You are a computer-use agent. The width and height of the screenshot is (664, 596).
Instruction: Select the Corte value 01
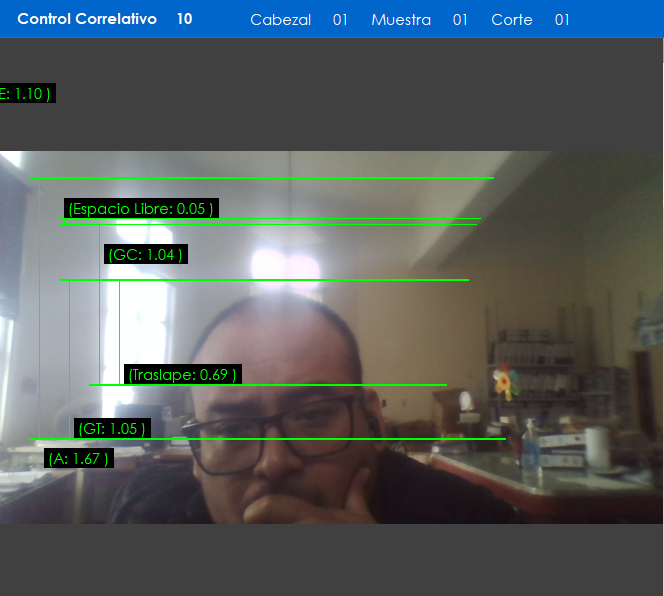tap(562, 20)
